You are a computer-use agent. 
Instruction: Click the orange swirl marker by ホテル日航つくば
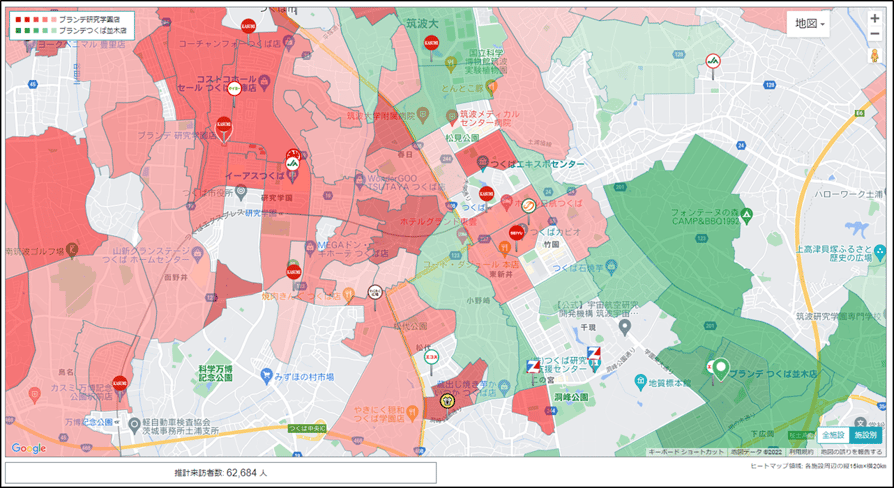coord(529,205)
